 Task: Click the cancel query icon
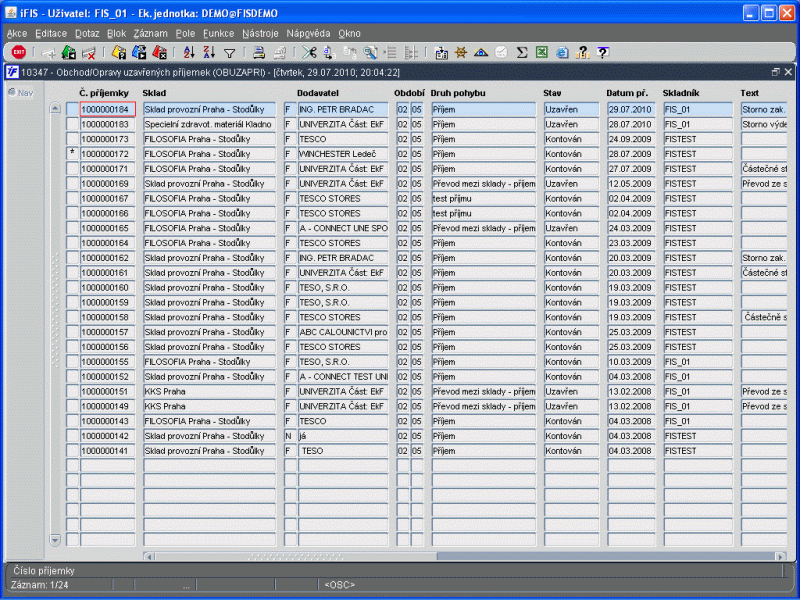159,52
